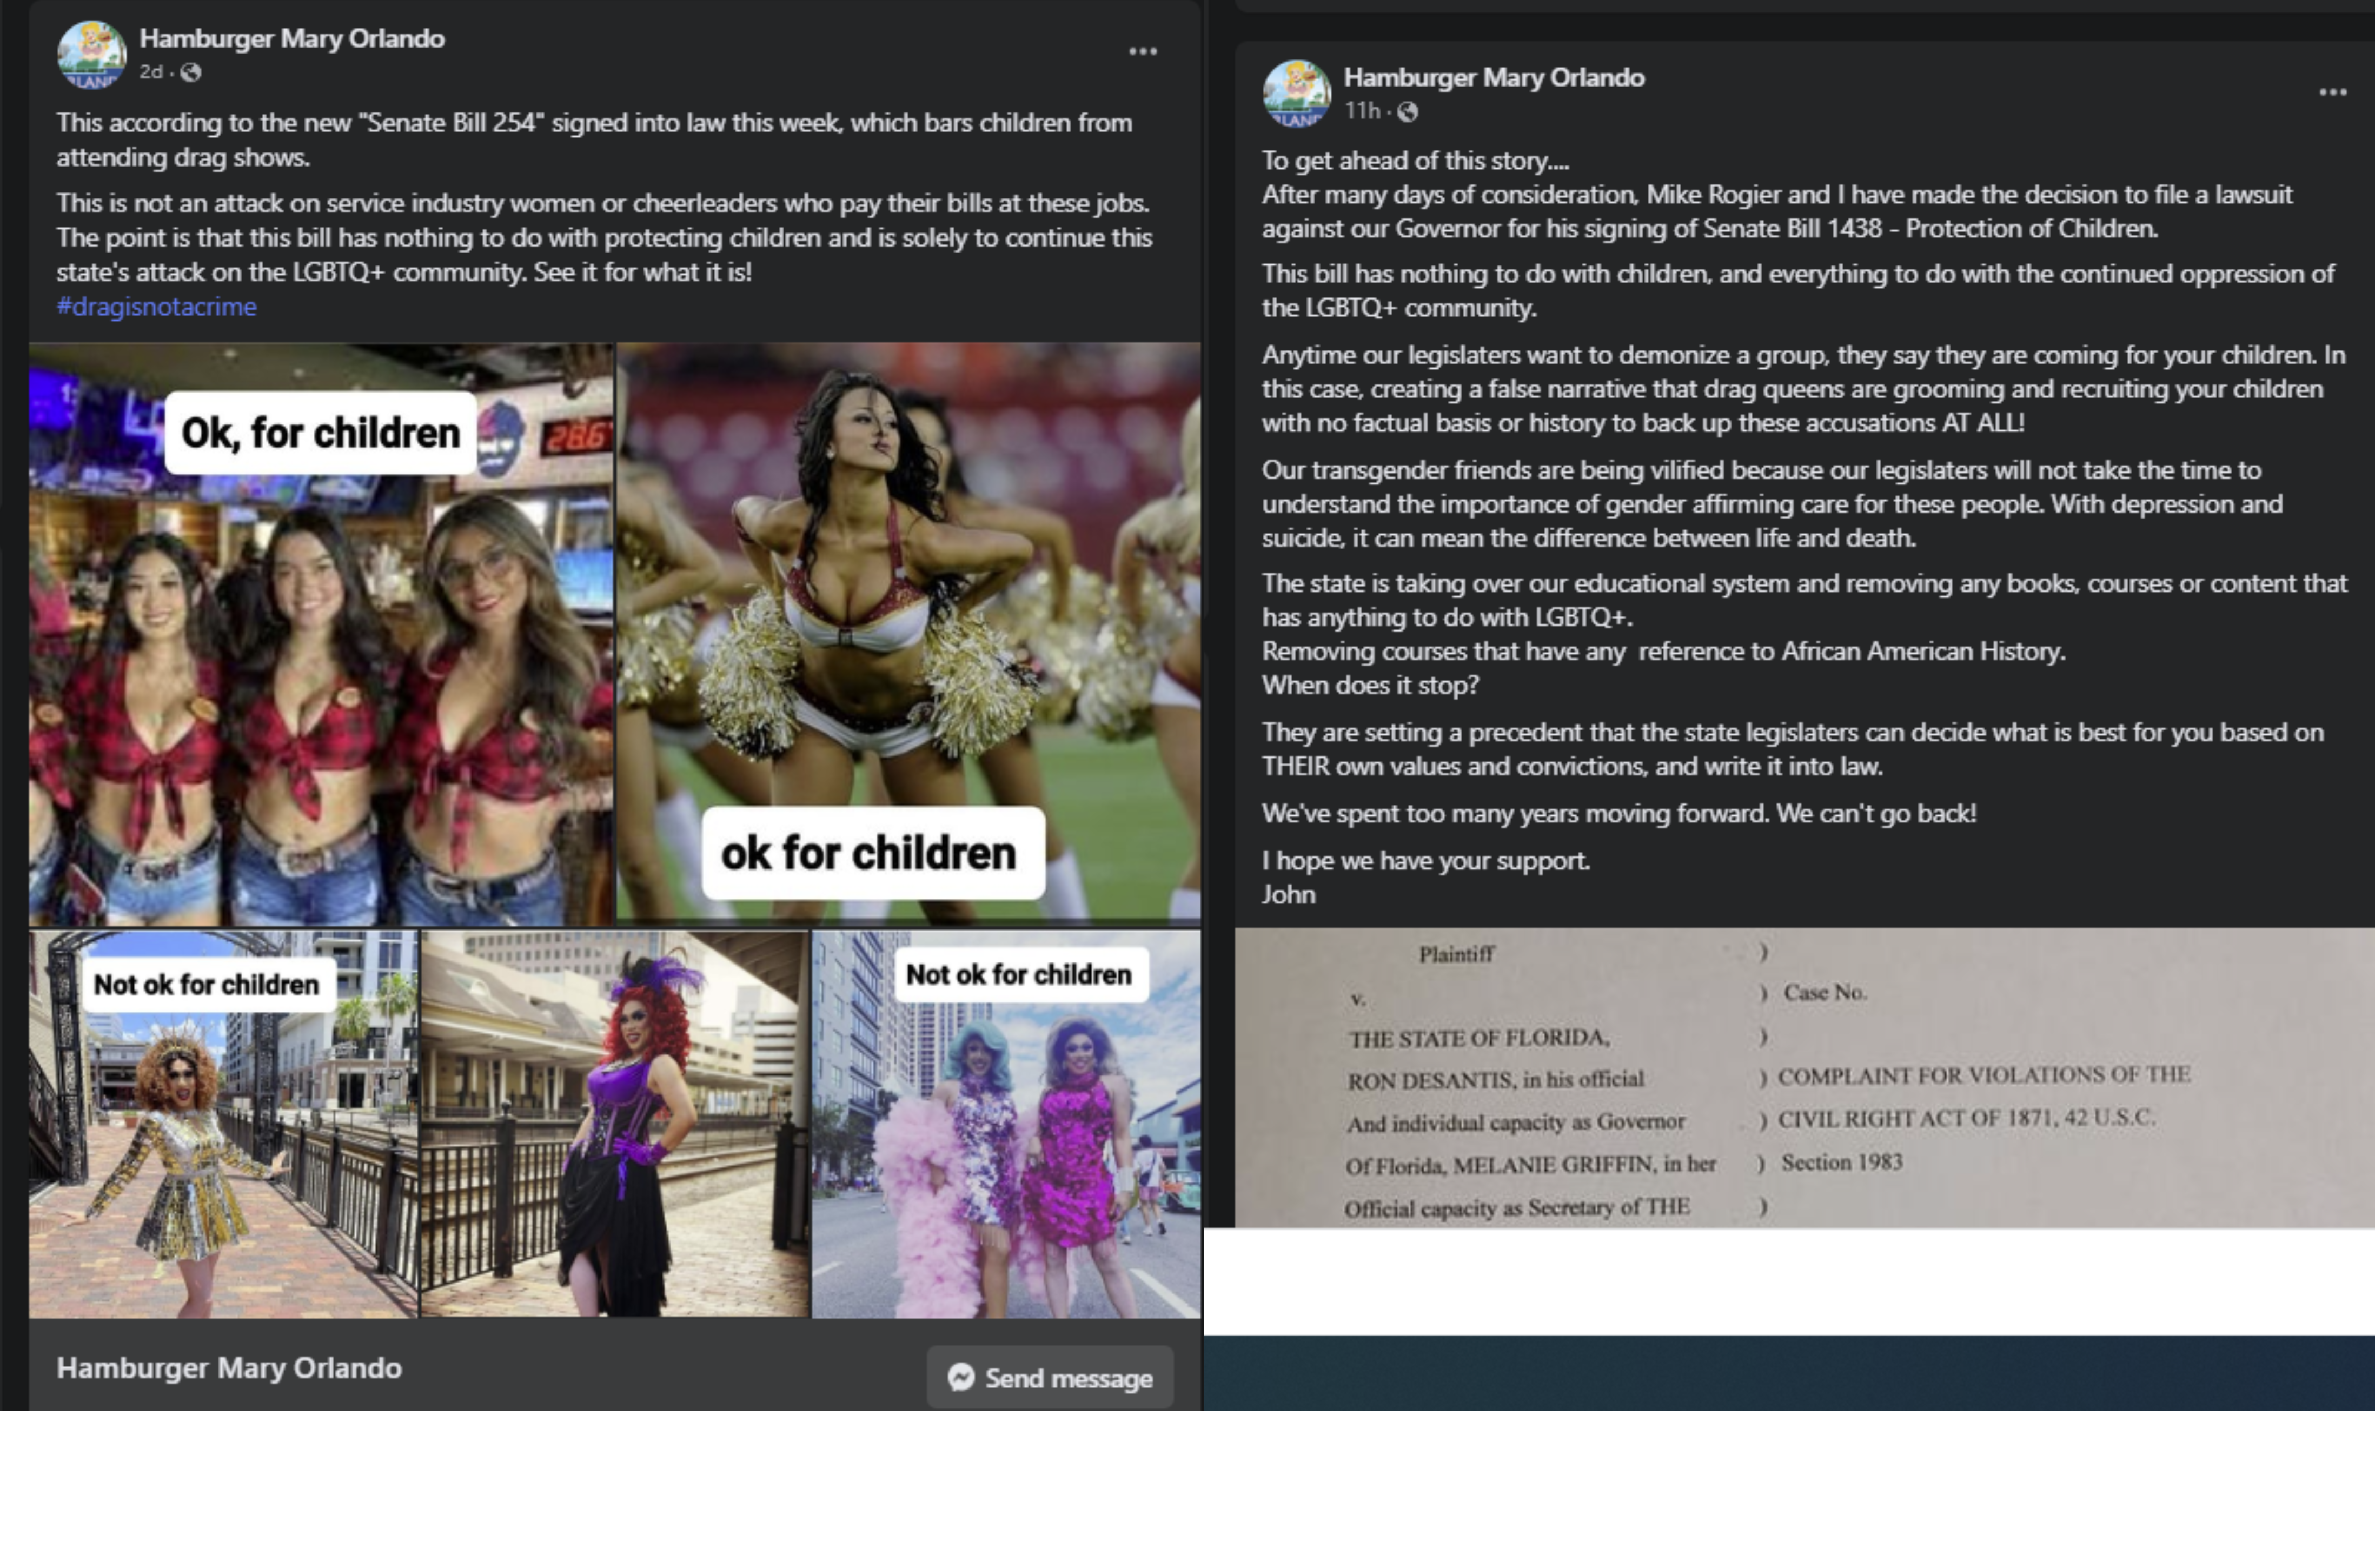Open purple corset drag queen photo

point(614,1125)
